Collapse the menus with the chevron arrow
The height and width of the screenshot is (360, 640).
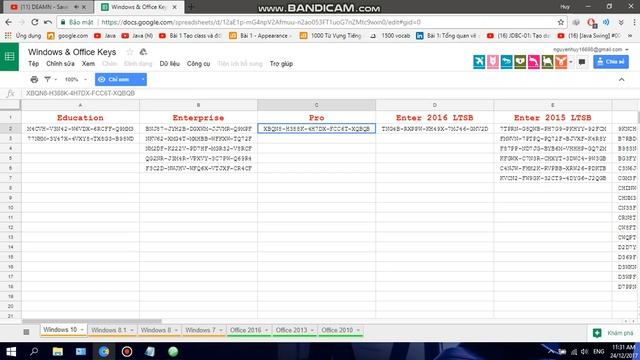pos(622,79)
